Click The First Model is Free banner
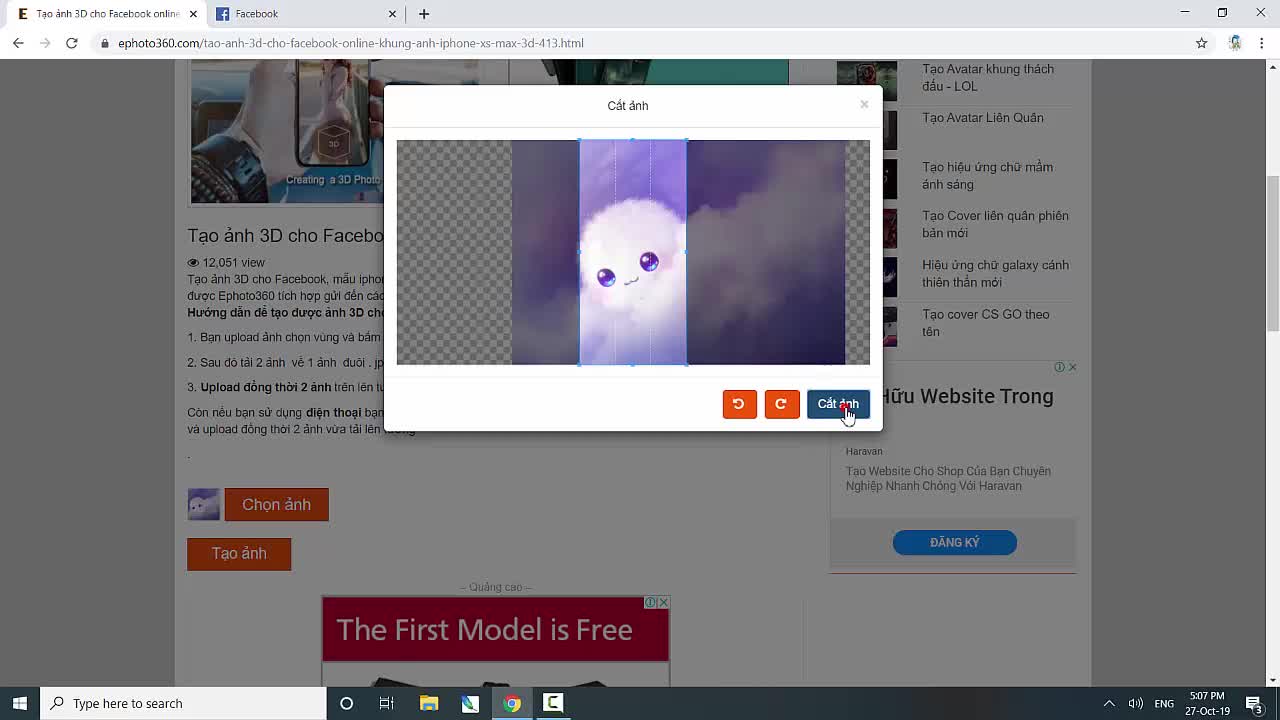Screen dimensions: 1280x720 (x=495, y=630)
